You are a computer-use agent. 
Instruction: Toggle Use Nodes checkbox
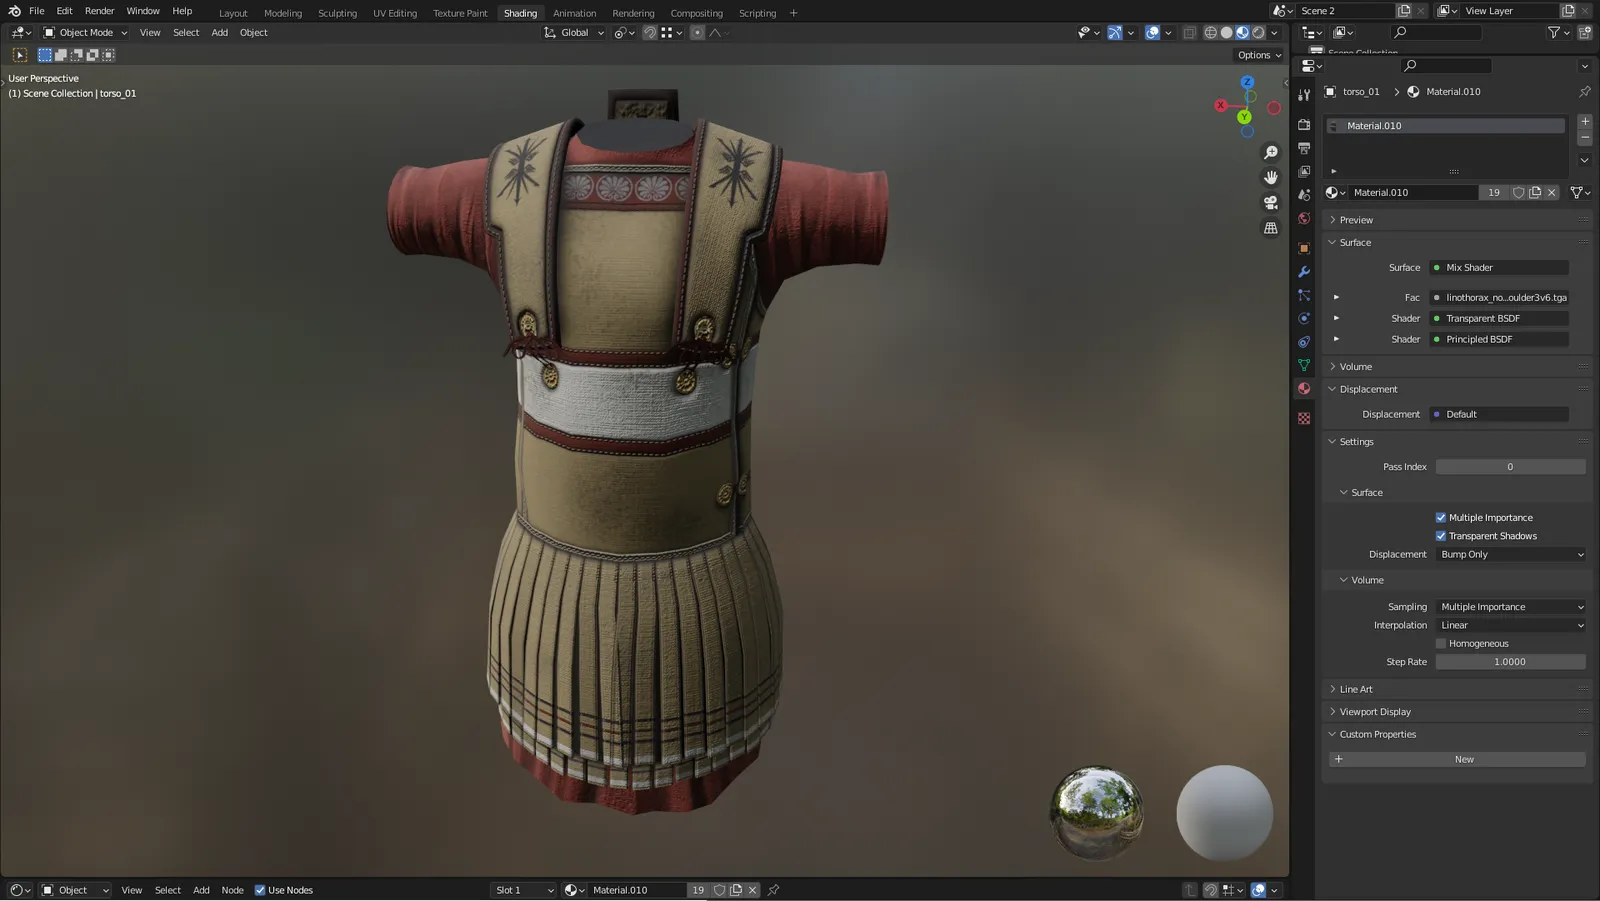tap(260, 890)
